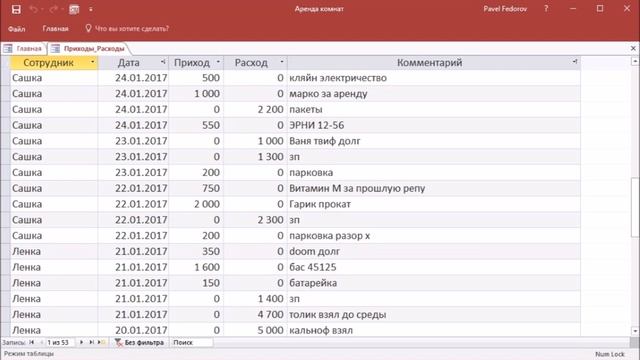Screen dimensions: 640x360
Task: Undo the last action
Action: pos(33,9)
